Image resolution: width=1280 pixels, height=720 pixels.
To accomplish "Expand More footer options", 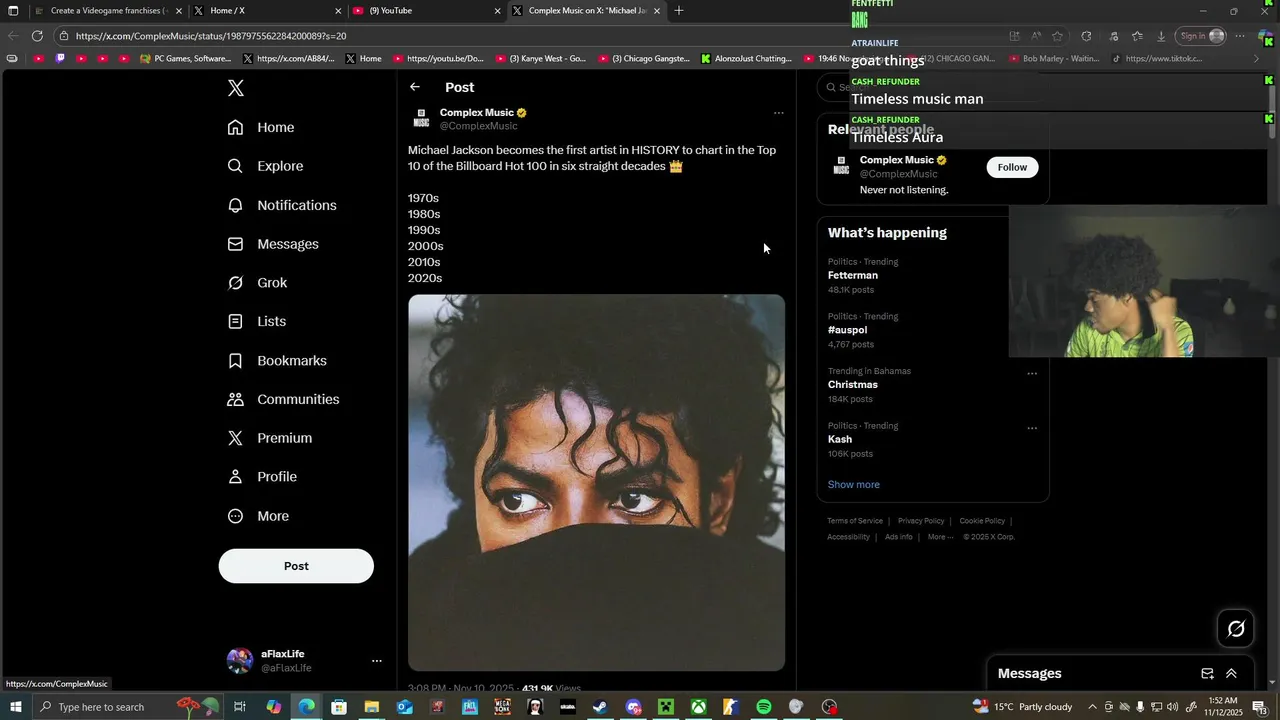I will tap(940, 537).
